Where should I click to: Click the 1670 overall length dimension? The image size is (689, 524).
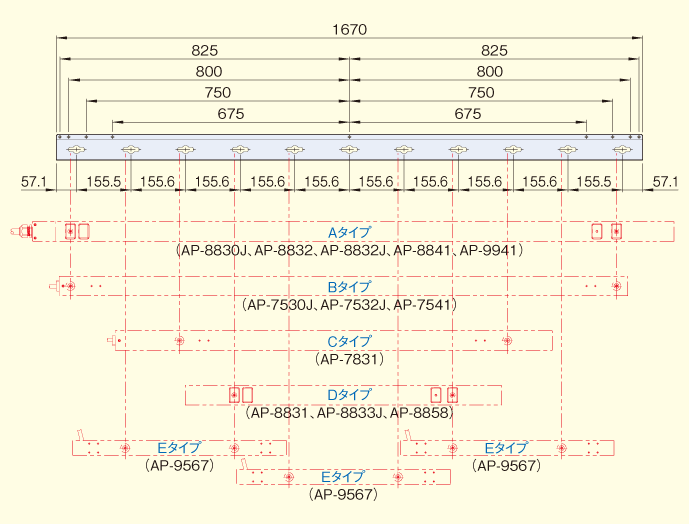(x=349, y=30)
